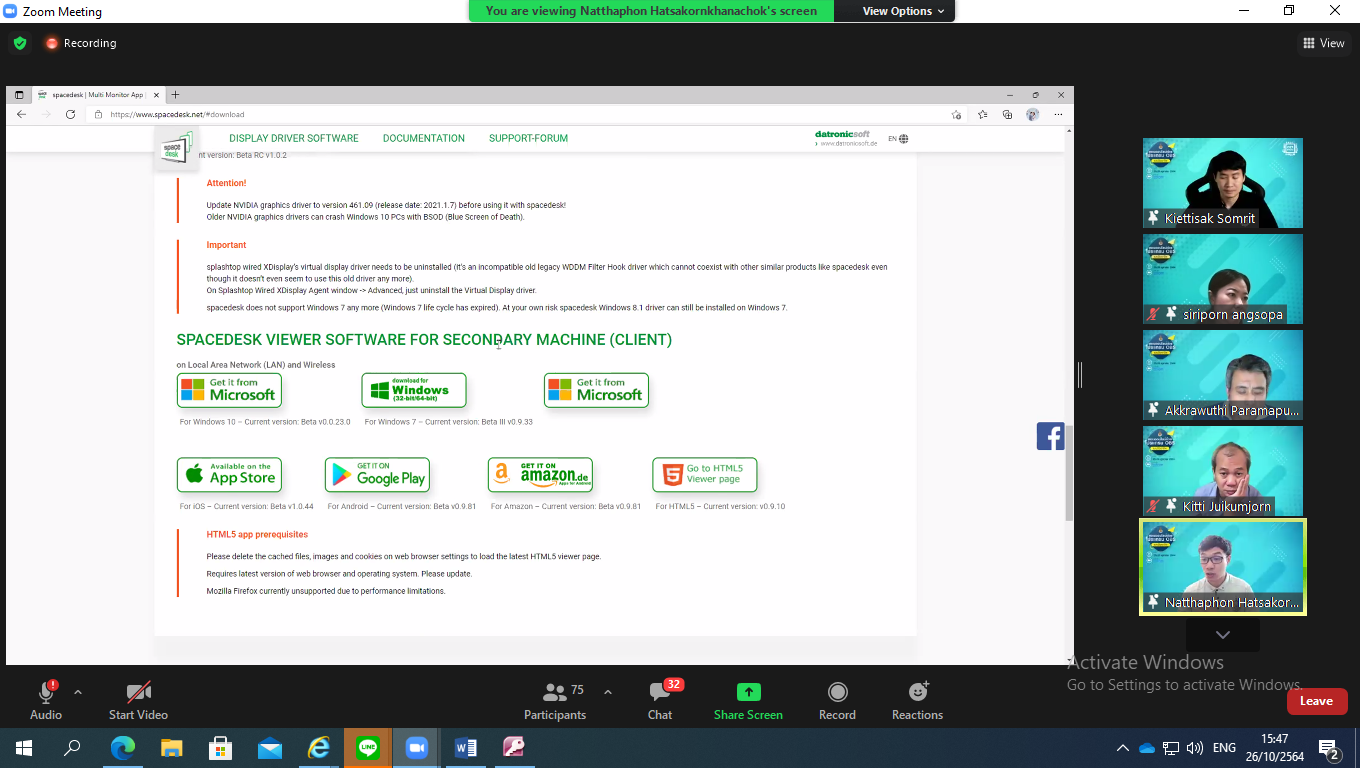Open a new browser tab plus icon
The width and height of the screenshot is (1360, 768).
[176, 95]
